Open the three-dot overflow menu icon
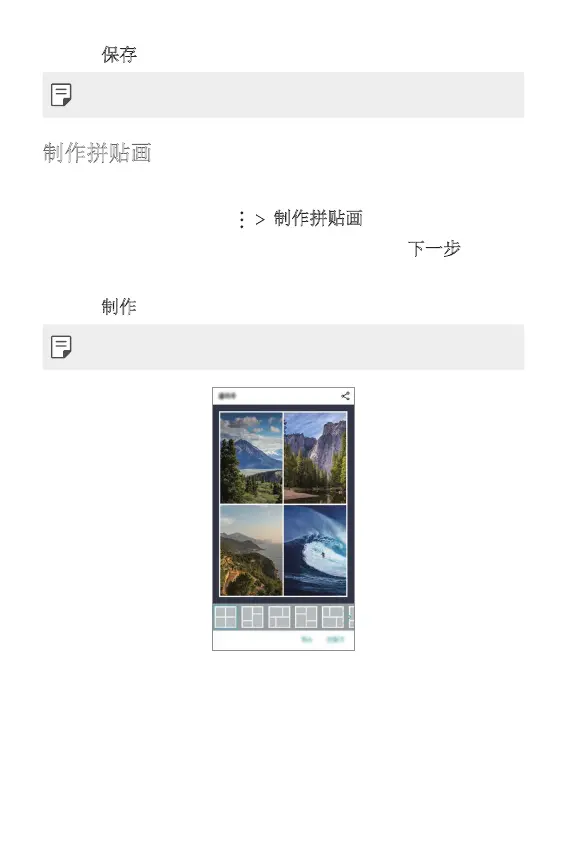This screenshot has width=567, height=850. [x=242, y=220]
